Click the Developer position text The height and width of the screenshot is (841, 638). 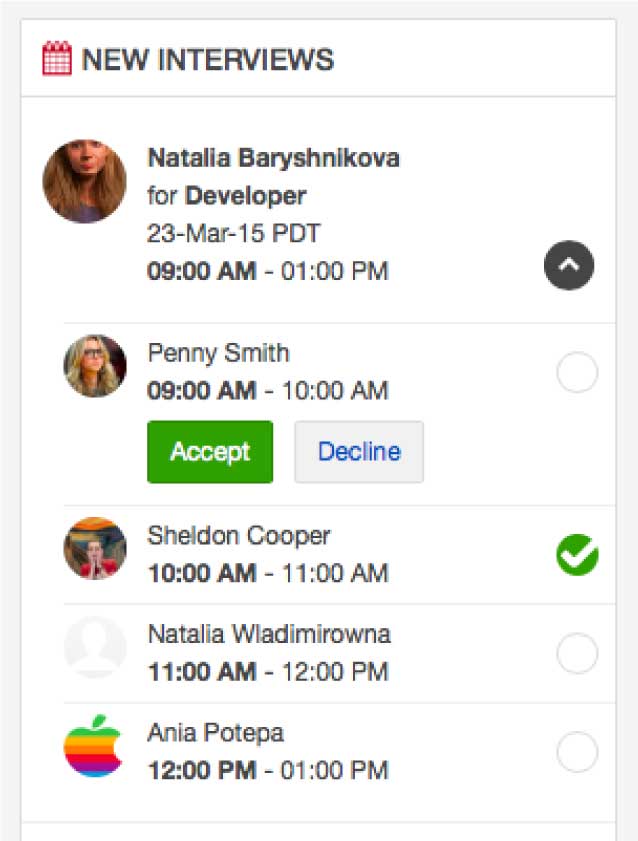[246, 196]
